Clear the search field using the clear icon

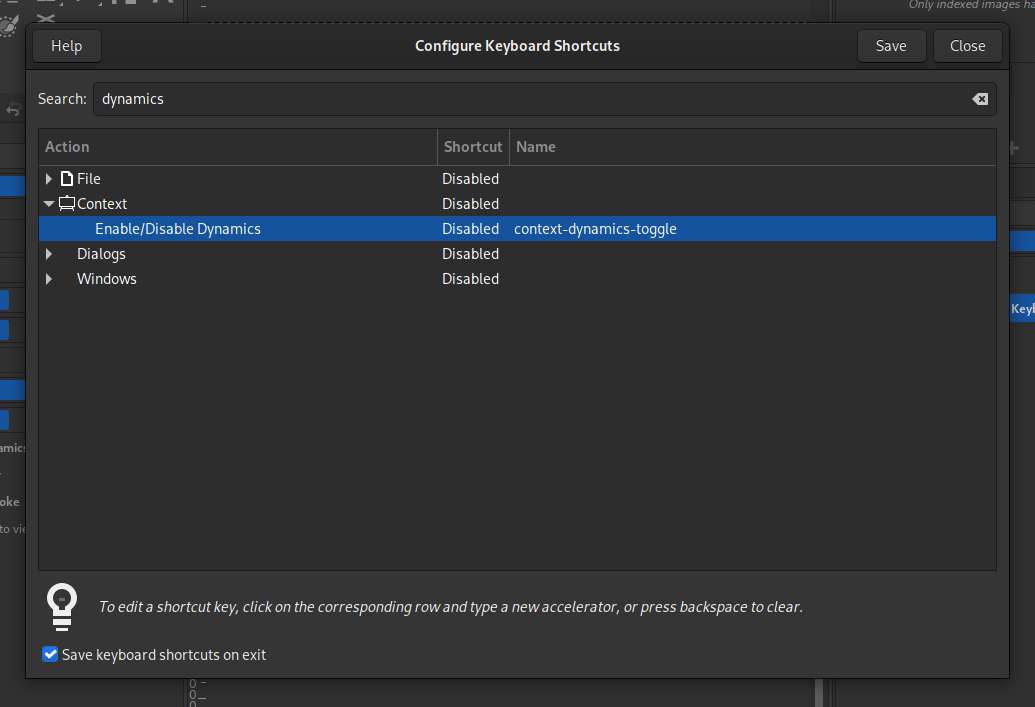coord(980,98)
